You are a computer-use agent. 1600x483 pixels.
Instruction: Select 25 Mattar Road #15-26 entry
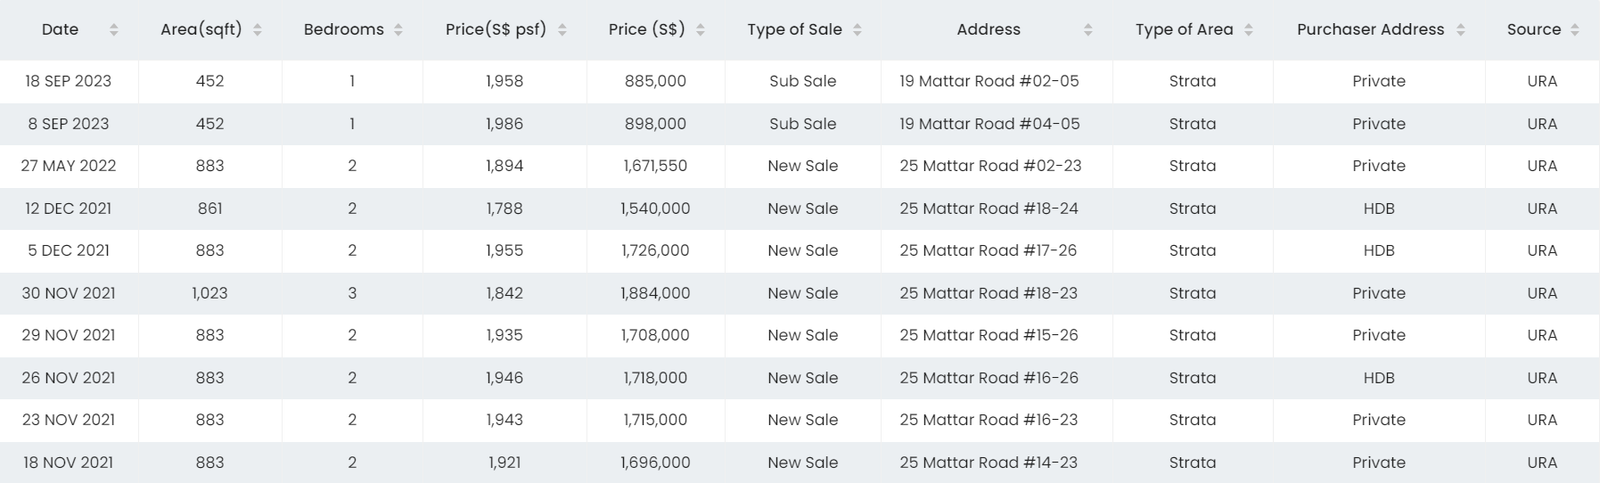989,335
